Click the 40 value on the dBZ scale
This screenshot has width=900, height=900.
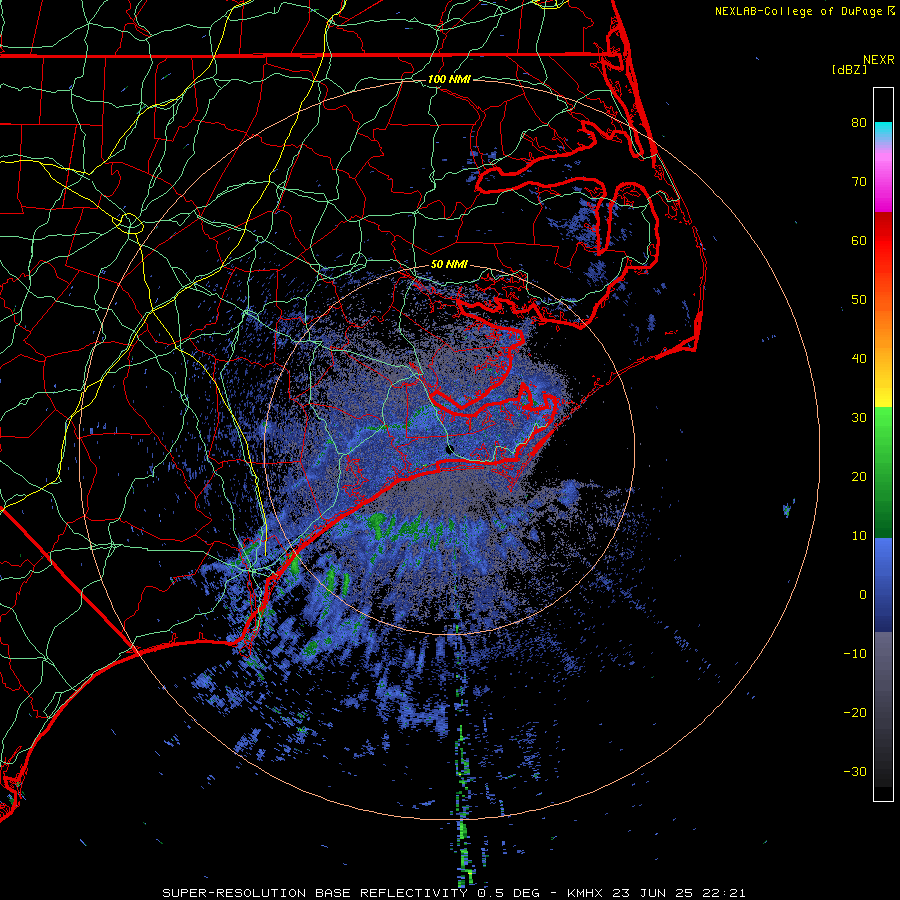(859, 359)
